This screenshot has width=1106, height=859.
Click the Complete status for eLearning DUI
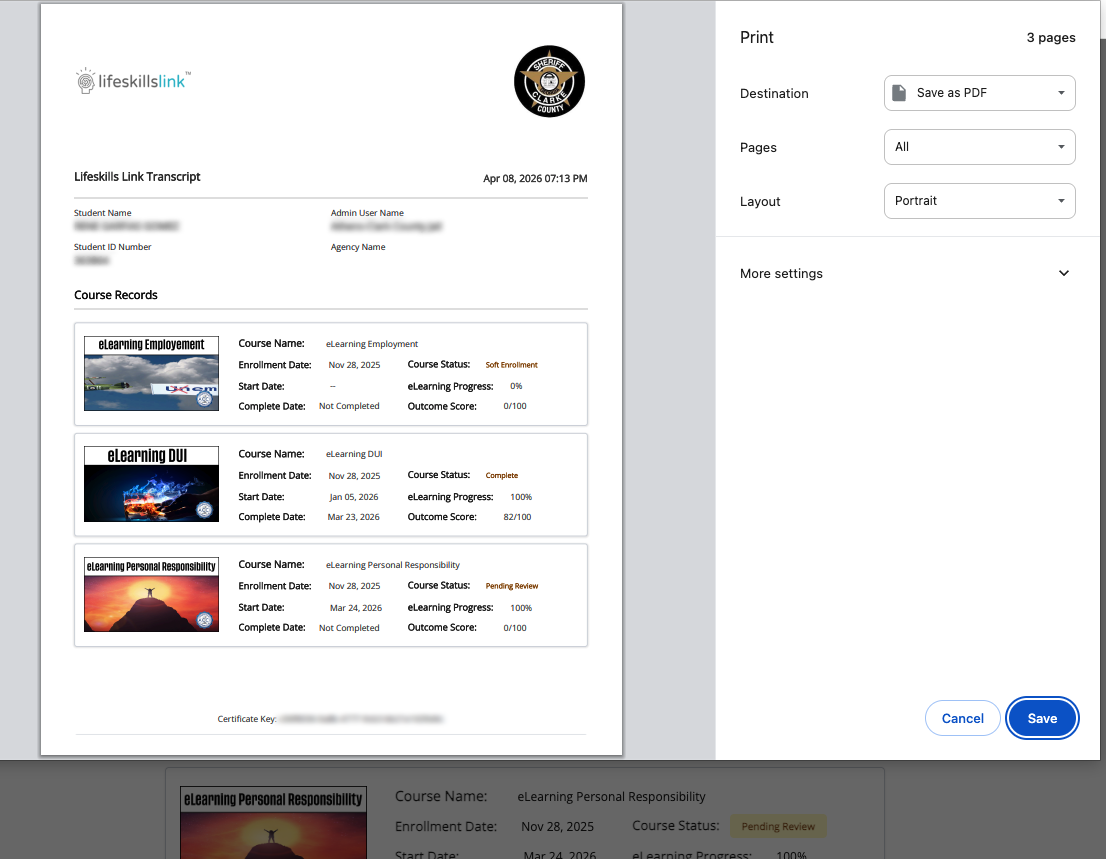(501, 476)
